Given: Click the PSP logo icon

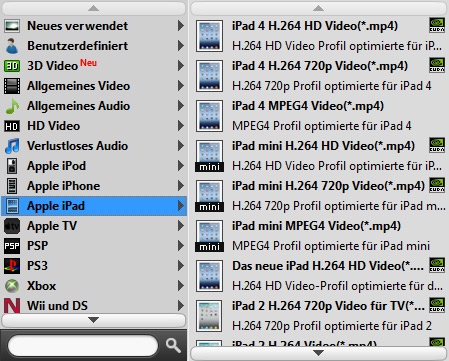Looking at the screenshot, I should 12,246.
